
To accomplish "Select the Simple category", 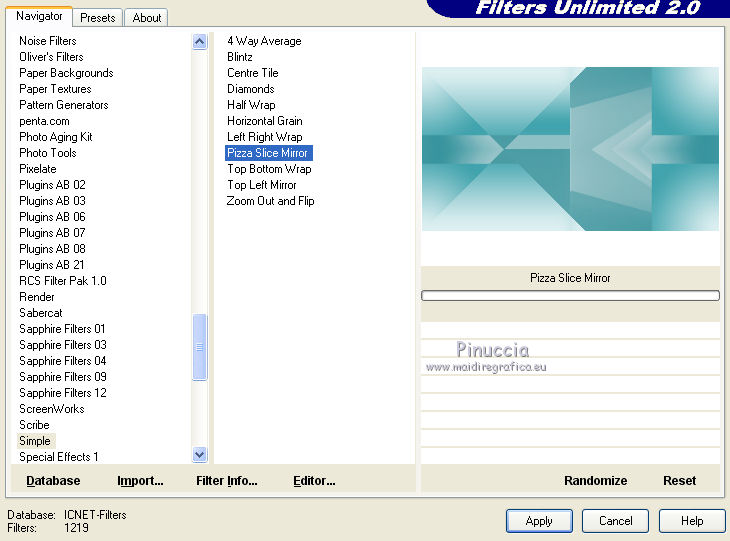I will click(35, 440).
